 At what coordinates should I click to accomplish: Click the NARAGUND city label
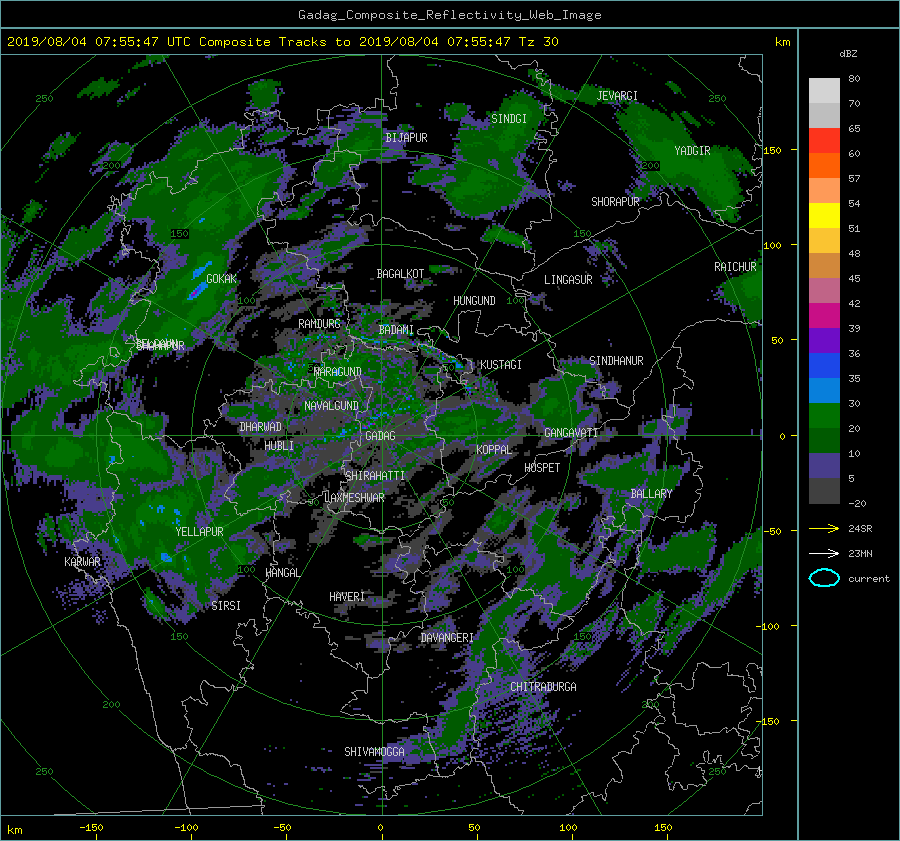click(338, 372)
